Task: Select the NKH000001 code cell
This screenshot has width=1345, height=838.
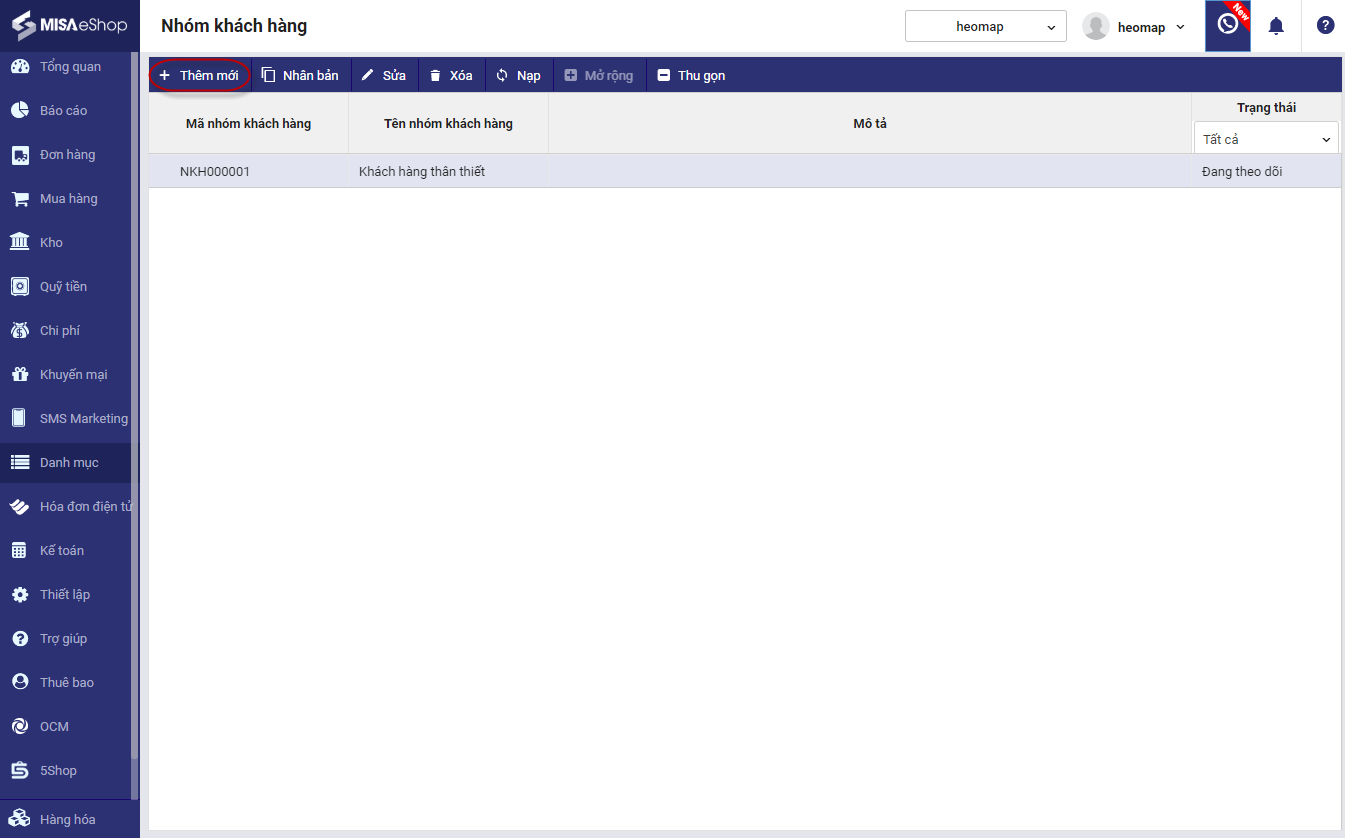Action: coord(249,171)
